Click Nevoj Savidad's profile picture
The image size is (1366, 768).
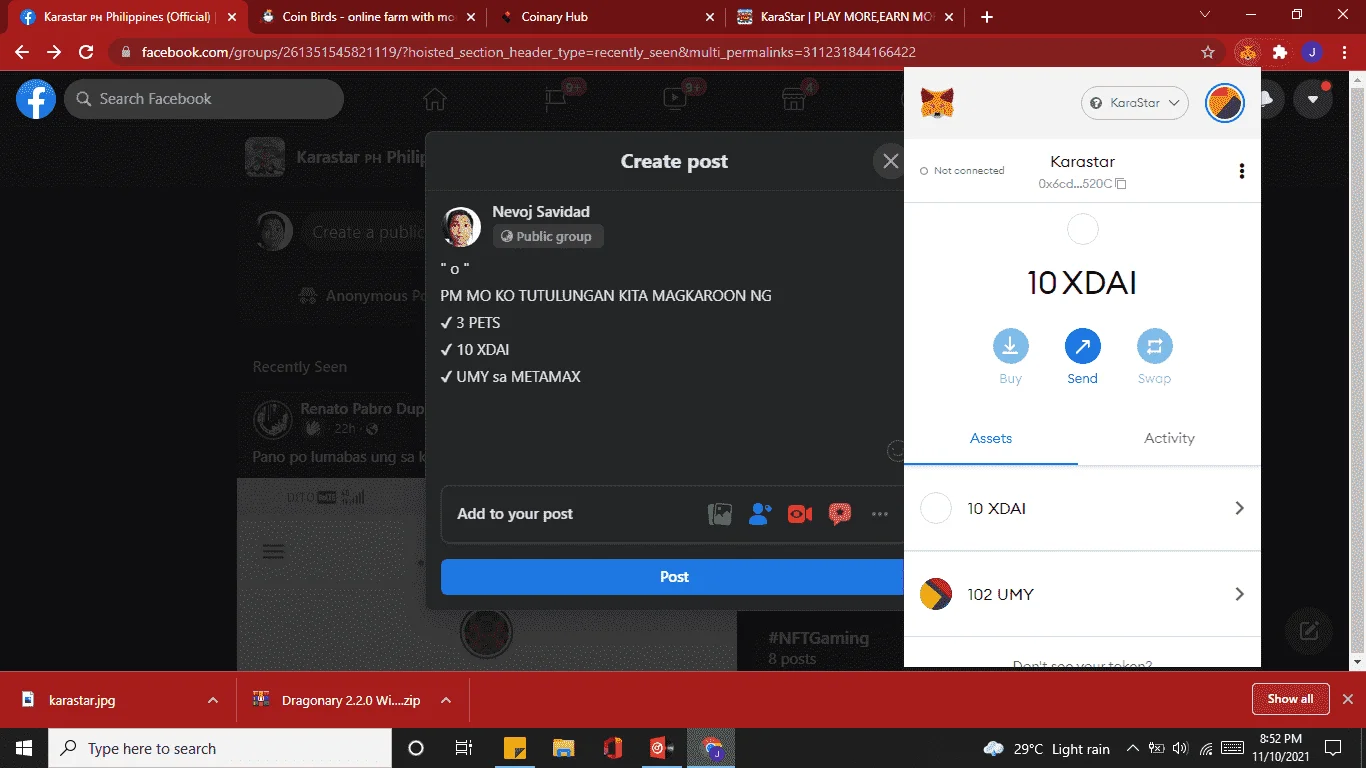tap(461, 227)
